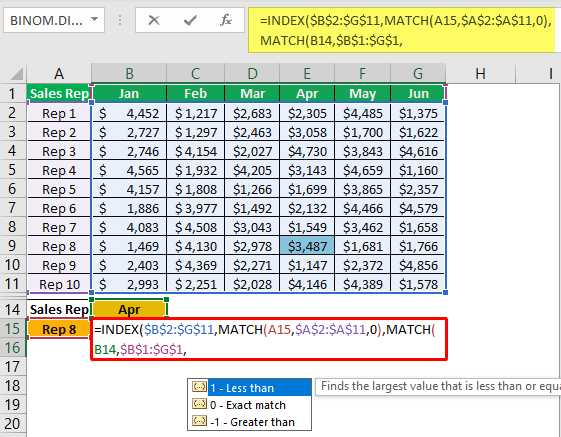Click cell with $2,357
This screenshot has height=437, width=561.
[418, 189]
